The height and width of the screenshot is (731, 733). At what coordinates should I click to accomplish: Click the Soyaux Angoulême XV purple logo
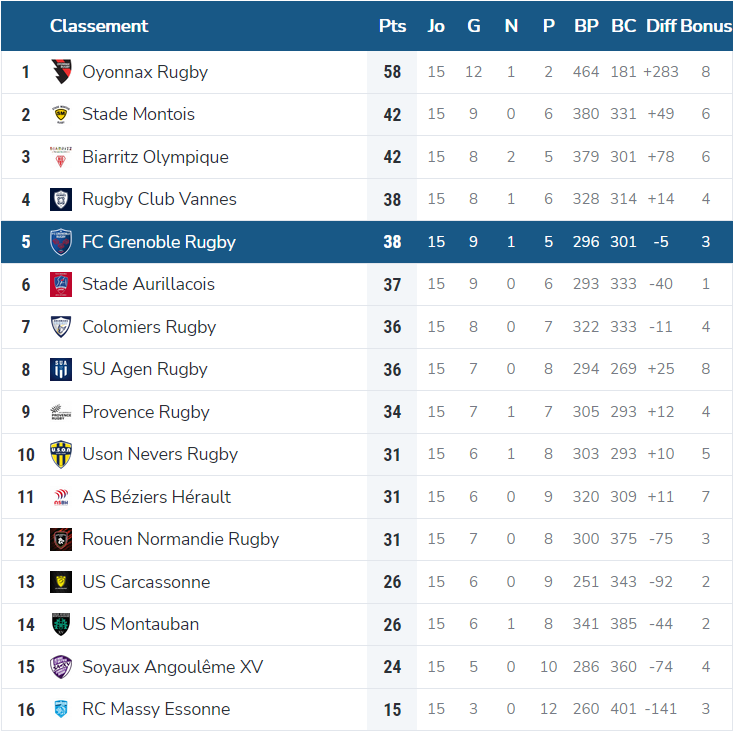click(61, 667)
